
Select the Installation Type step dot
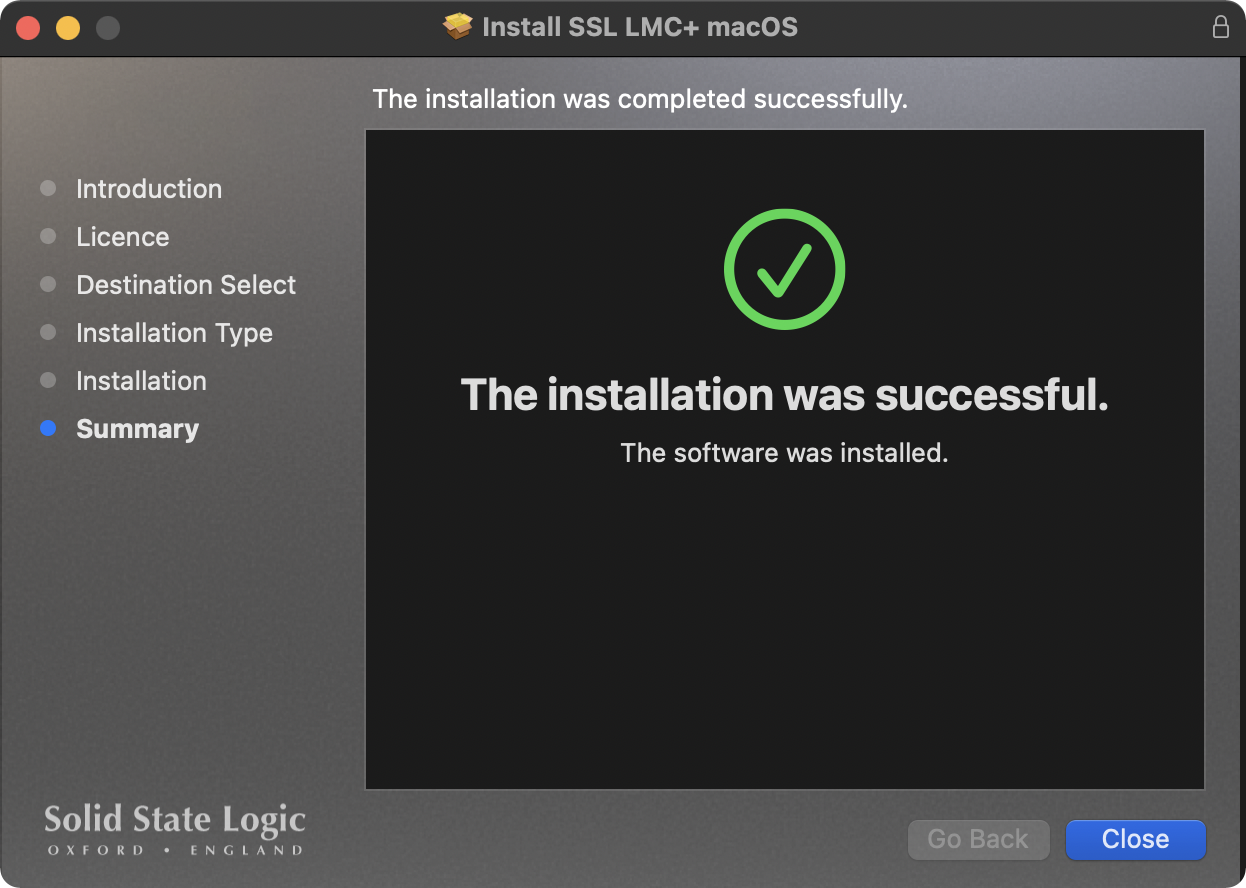[x=47, y=332]
